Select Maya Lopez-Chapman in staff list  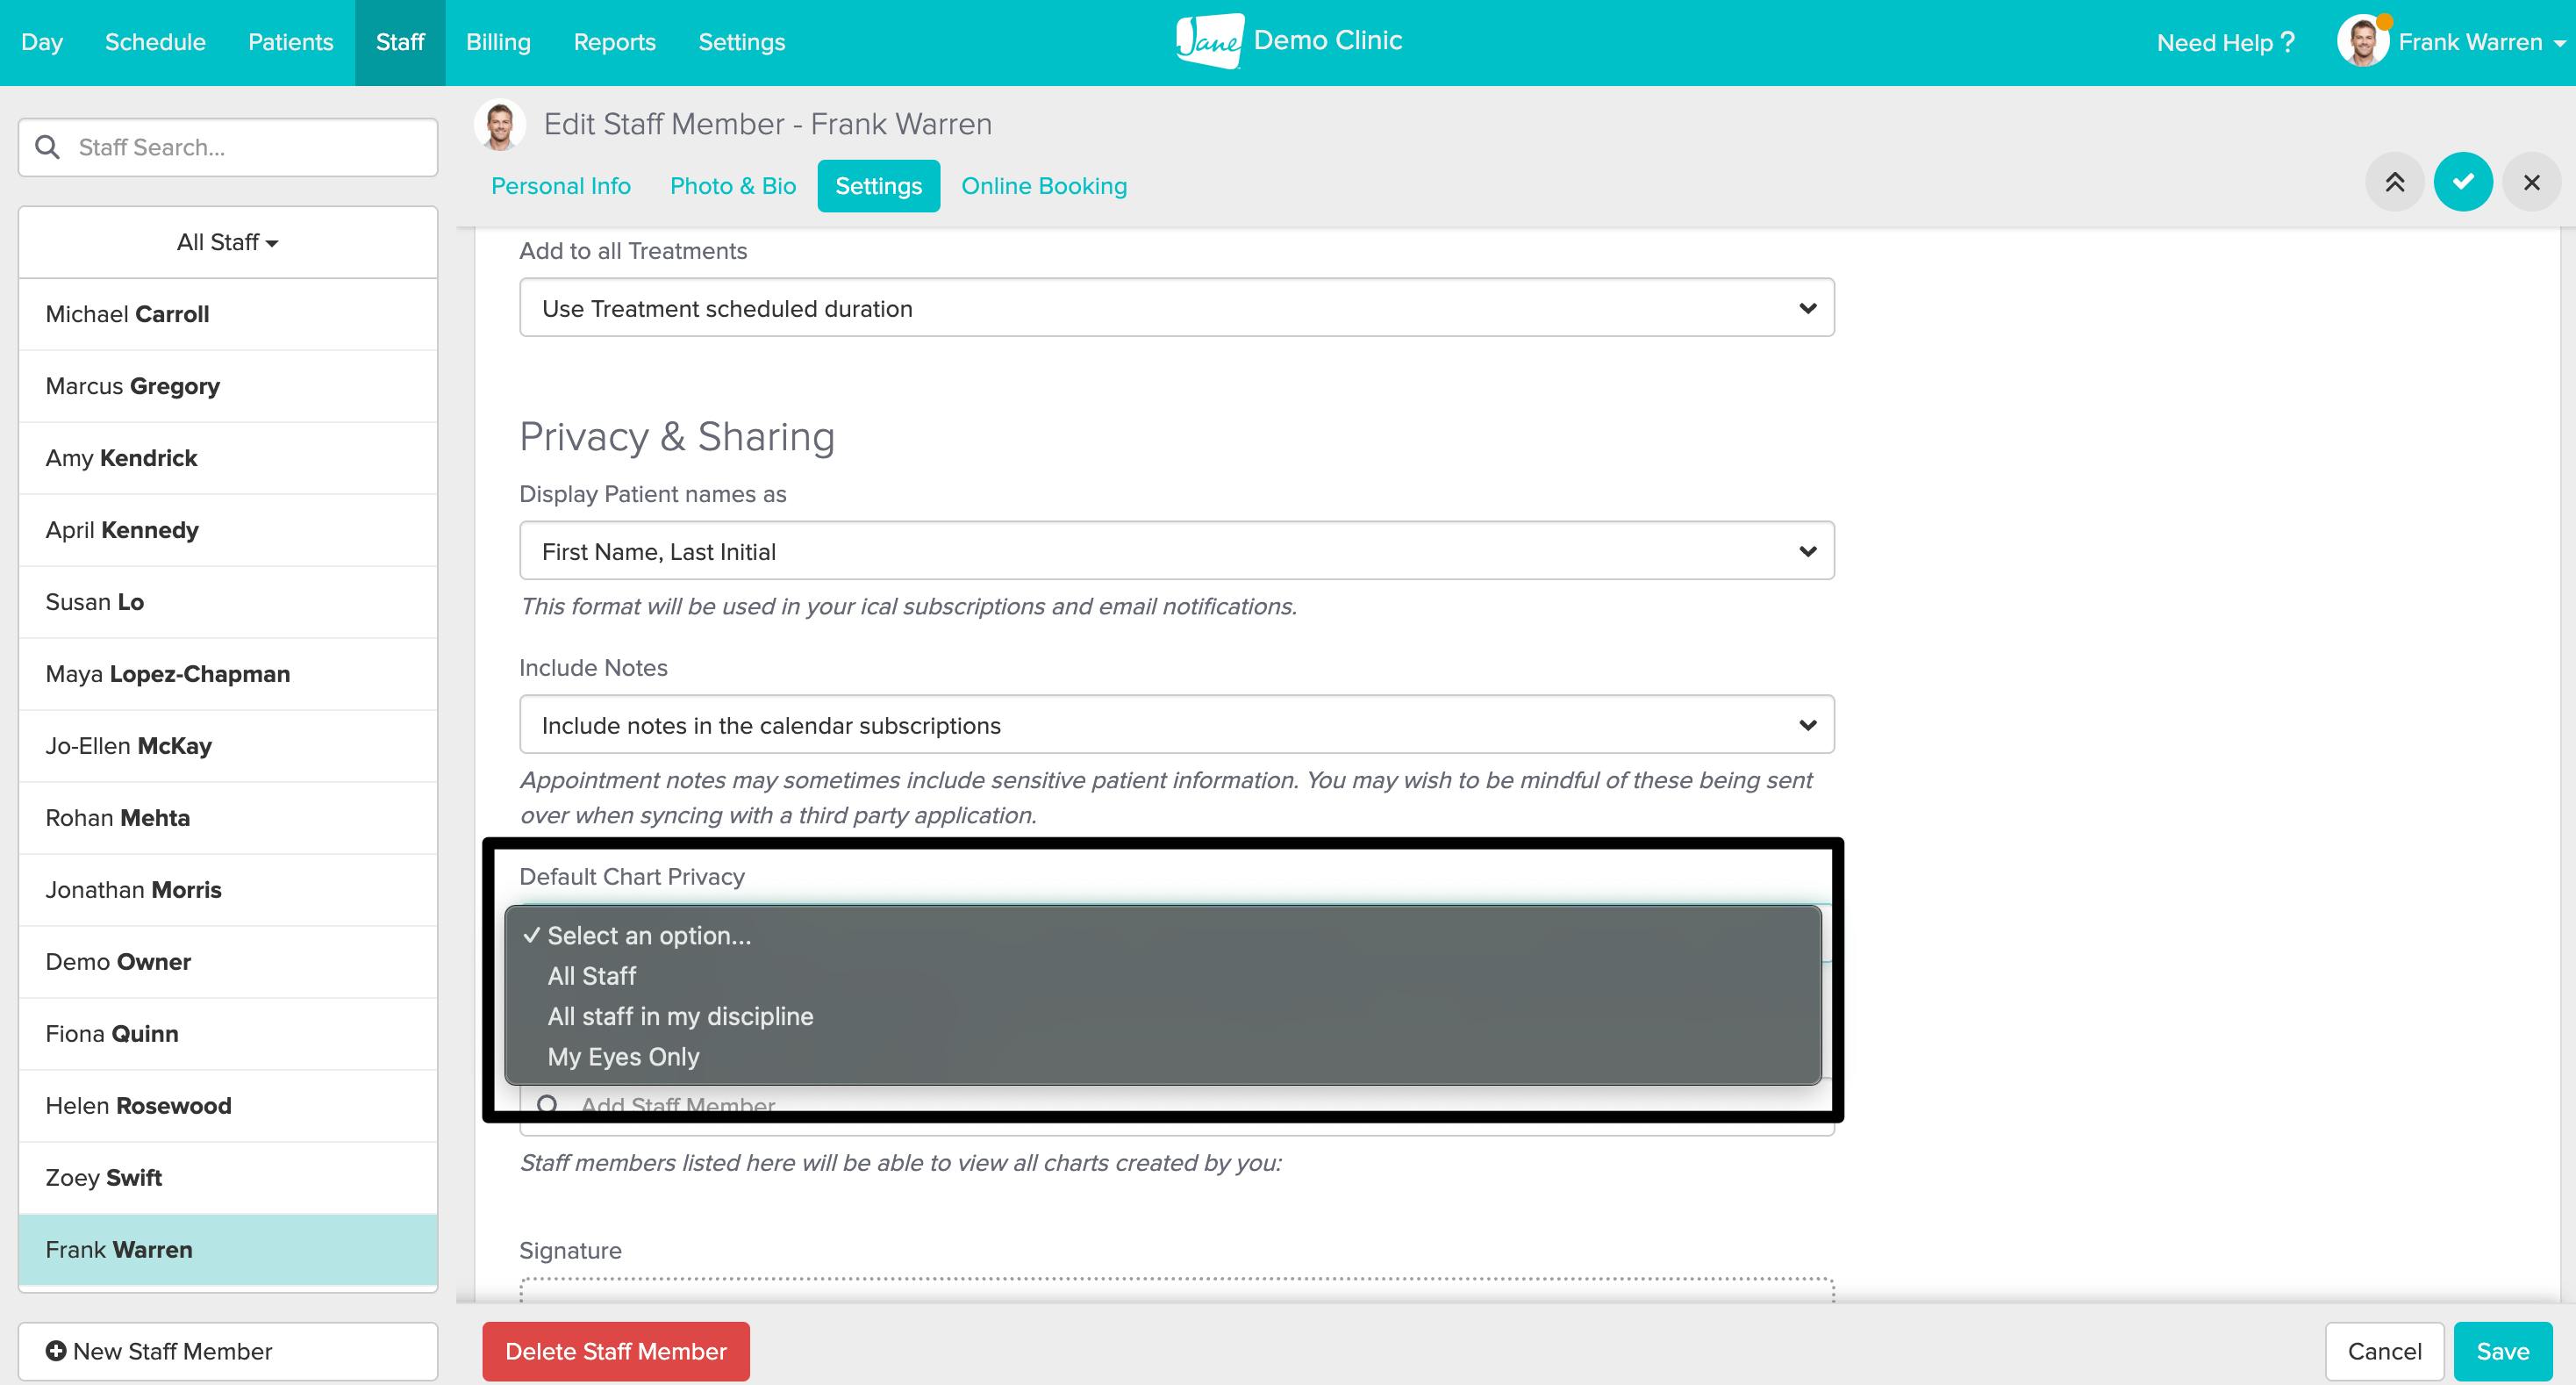click(x=228, y=674)
